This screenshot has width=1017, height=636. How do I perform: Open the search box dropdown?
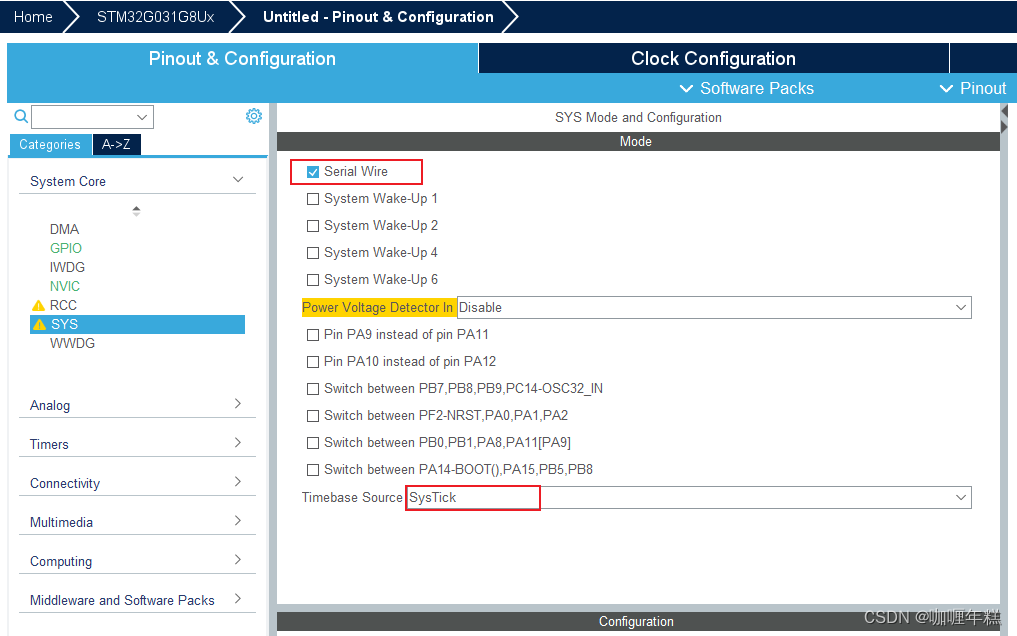click(142, 117)
